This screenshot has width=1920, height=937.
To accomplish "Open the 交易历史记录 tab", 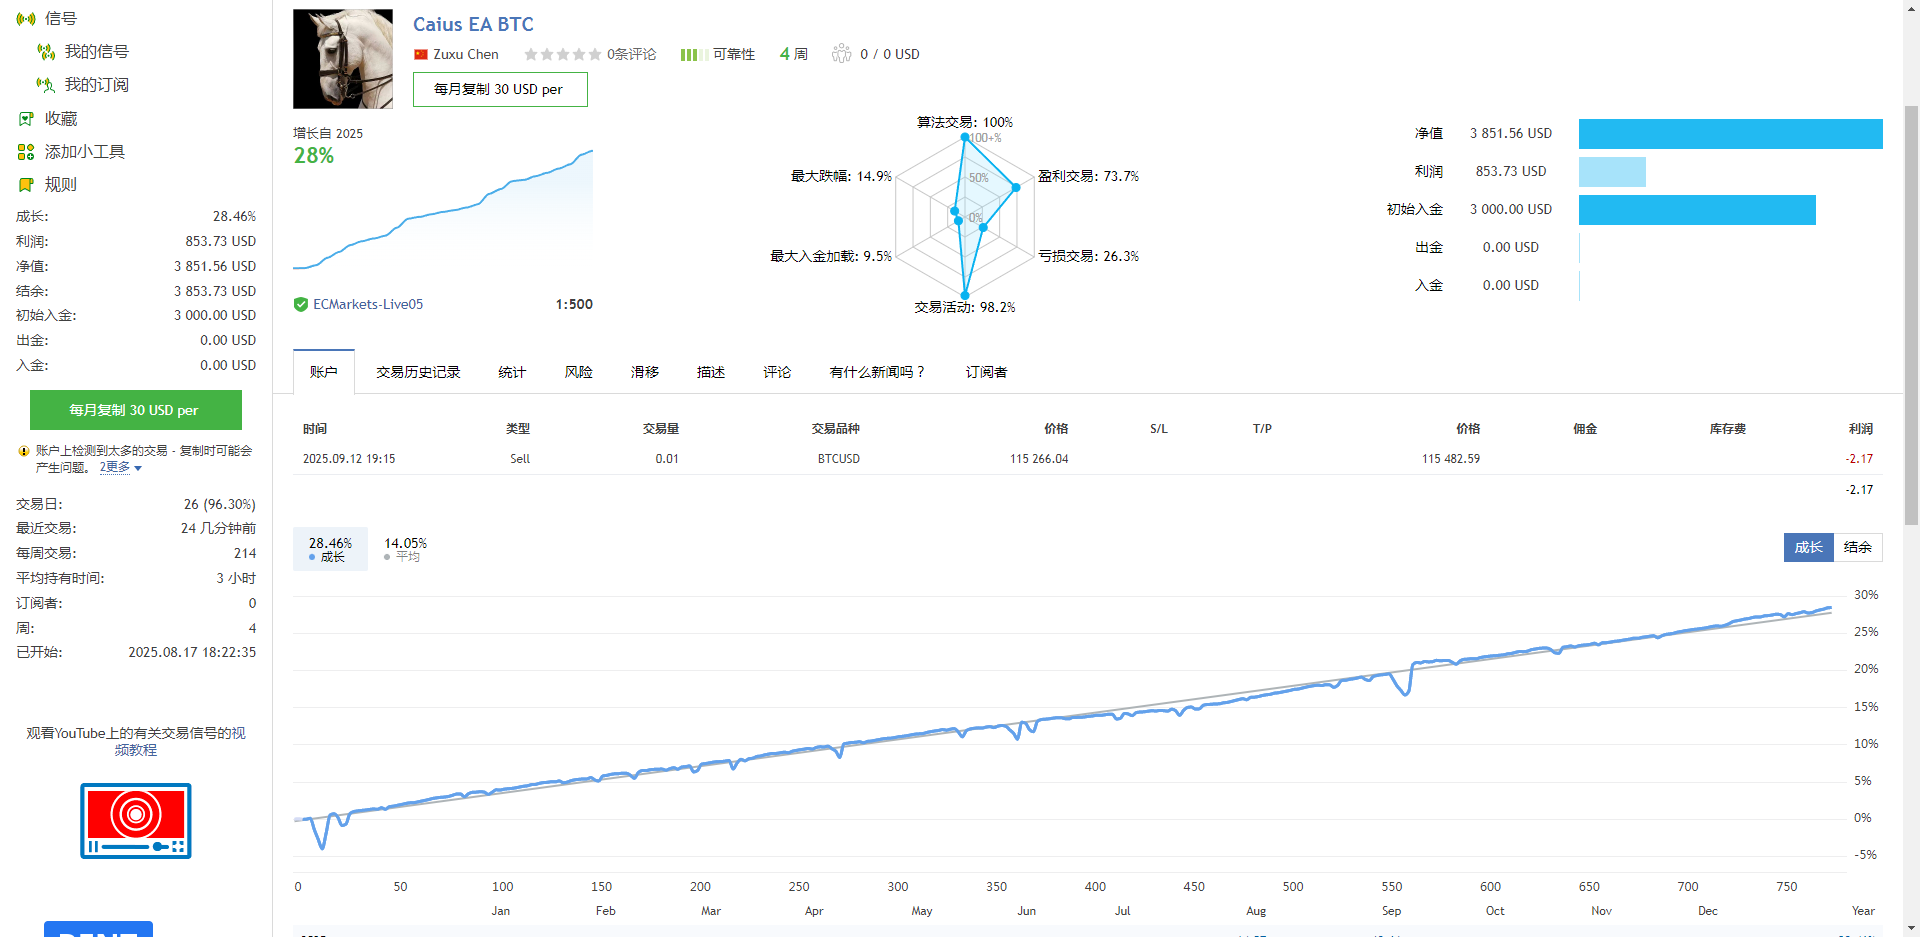I will (418, 372).
